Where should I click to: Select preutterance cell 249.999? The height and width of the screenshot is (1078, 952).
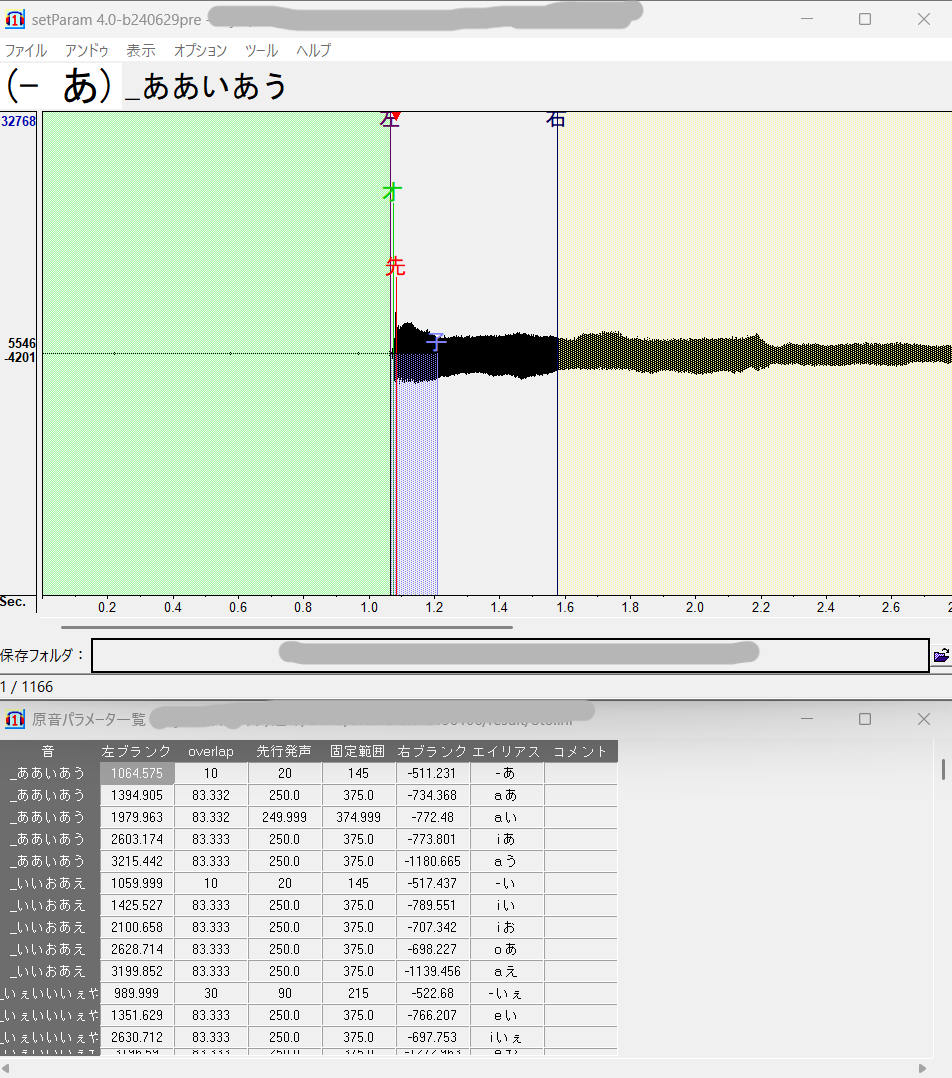point(285,817)
